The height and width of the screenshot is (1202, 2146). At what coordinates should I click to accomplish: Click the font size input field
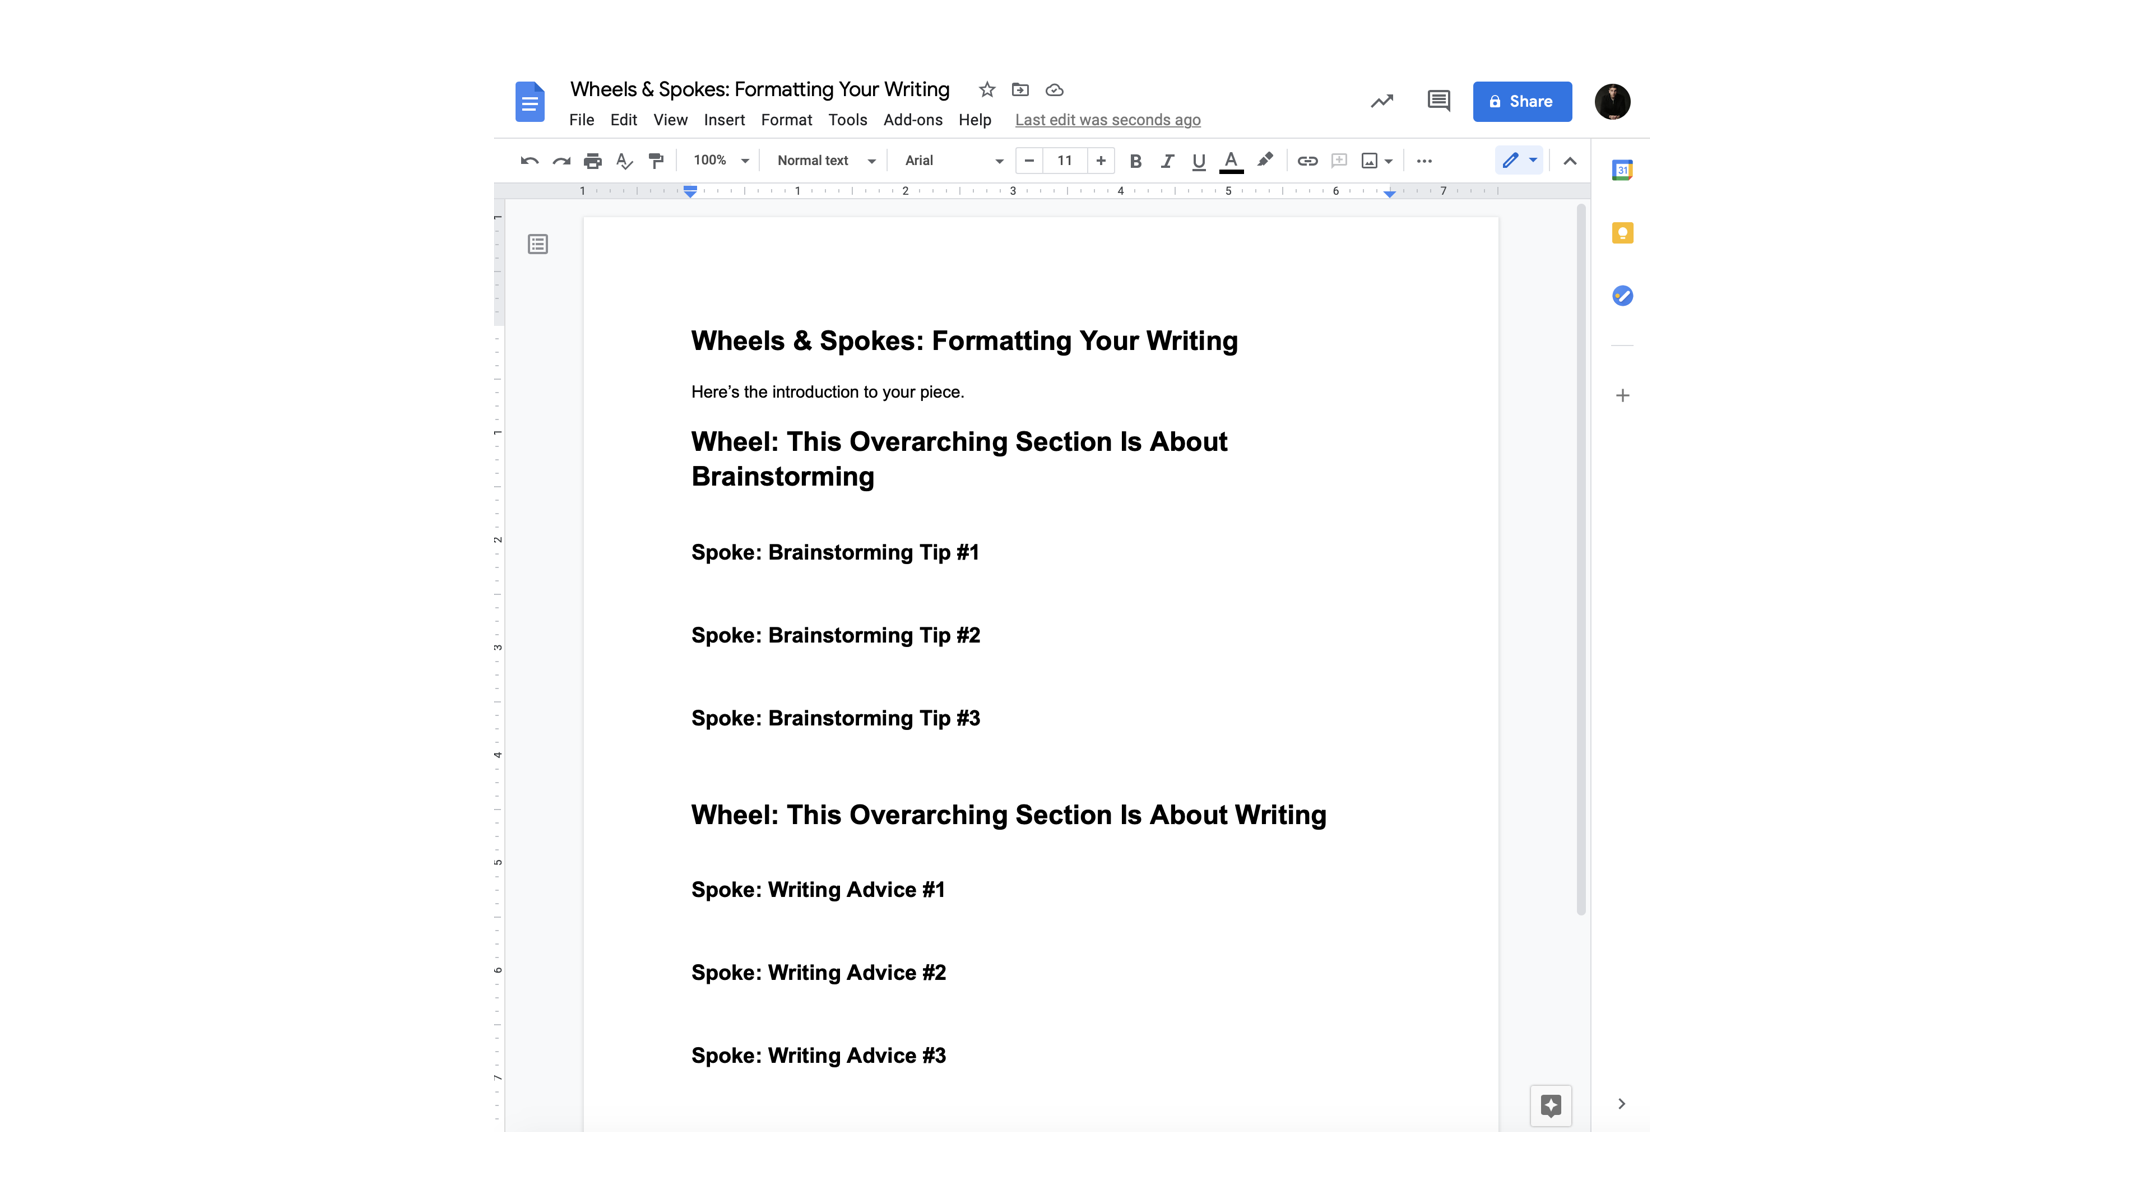coord(1064,161)
